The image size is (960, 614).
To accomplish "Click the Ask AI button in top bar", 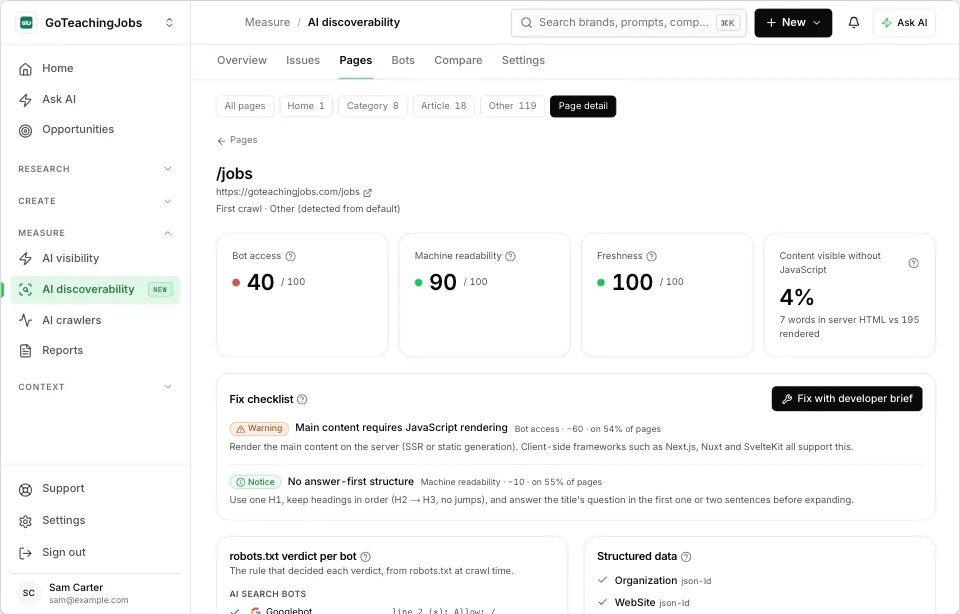I will coord(904,23).
